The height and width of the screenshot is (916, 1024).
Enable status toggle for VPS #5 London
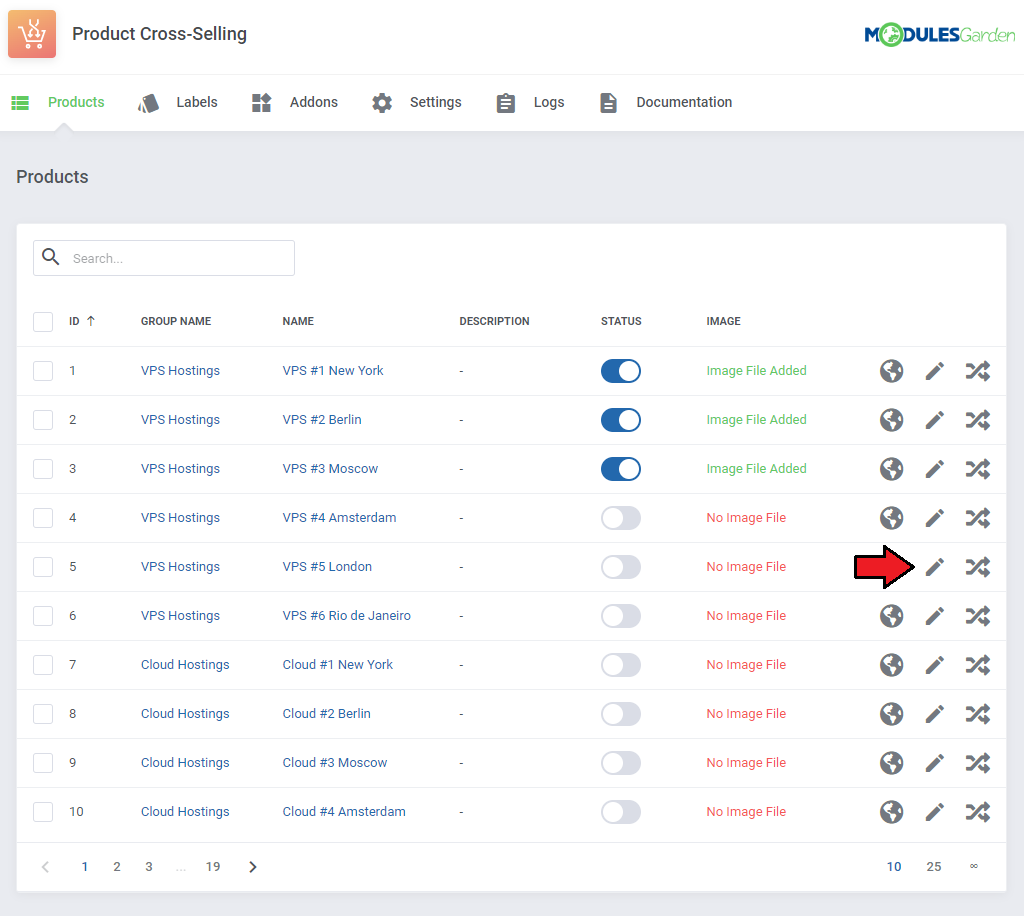(620, 567)
